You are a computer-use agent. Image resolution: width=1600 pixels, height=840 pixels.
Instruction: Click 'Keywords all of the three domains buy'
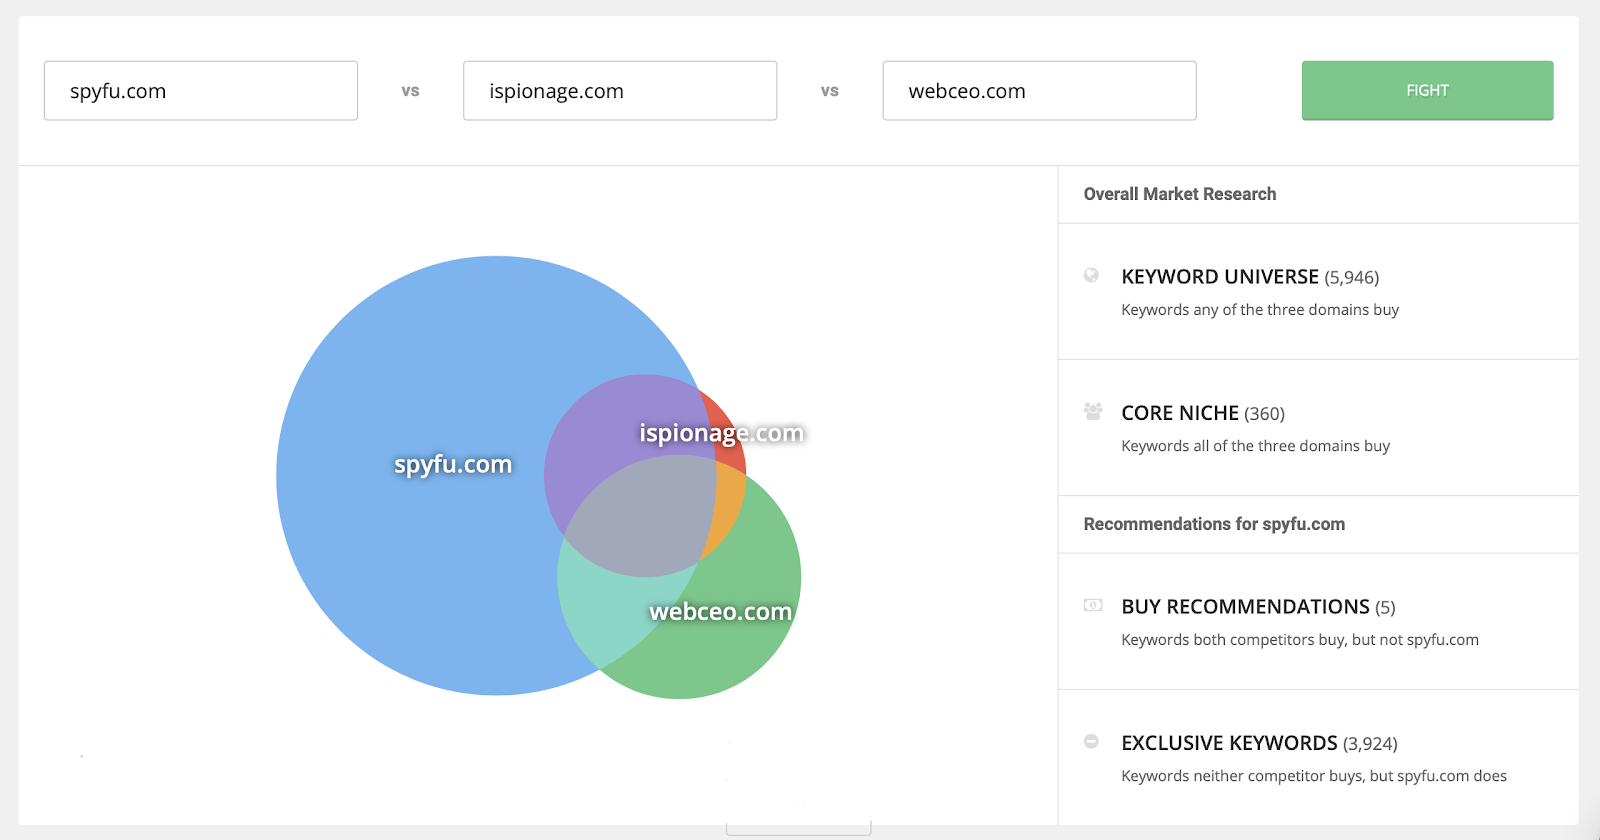(x=1256, y=446)
